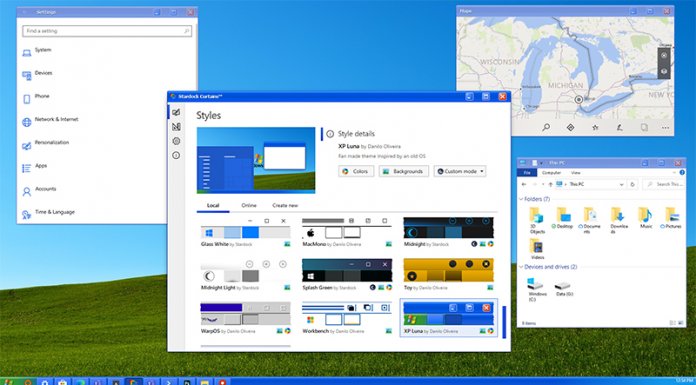
Task: Open the Create new tab
Action: tap(285, 206)
